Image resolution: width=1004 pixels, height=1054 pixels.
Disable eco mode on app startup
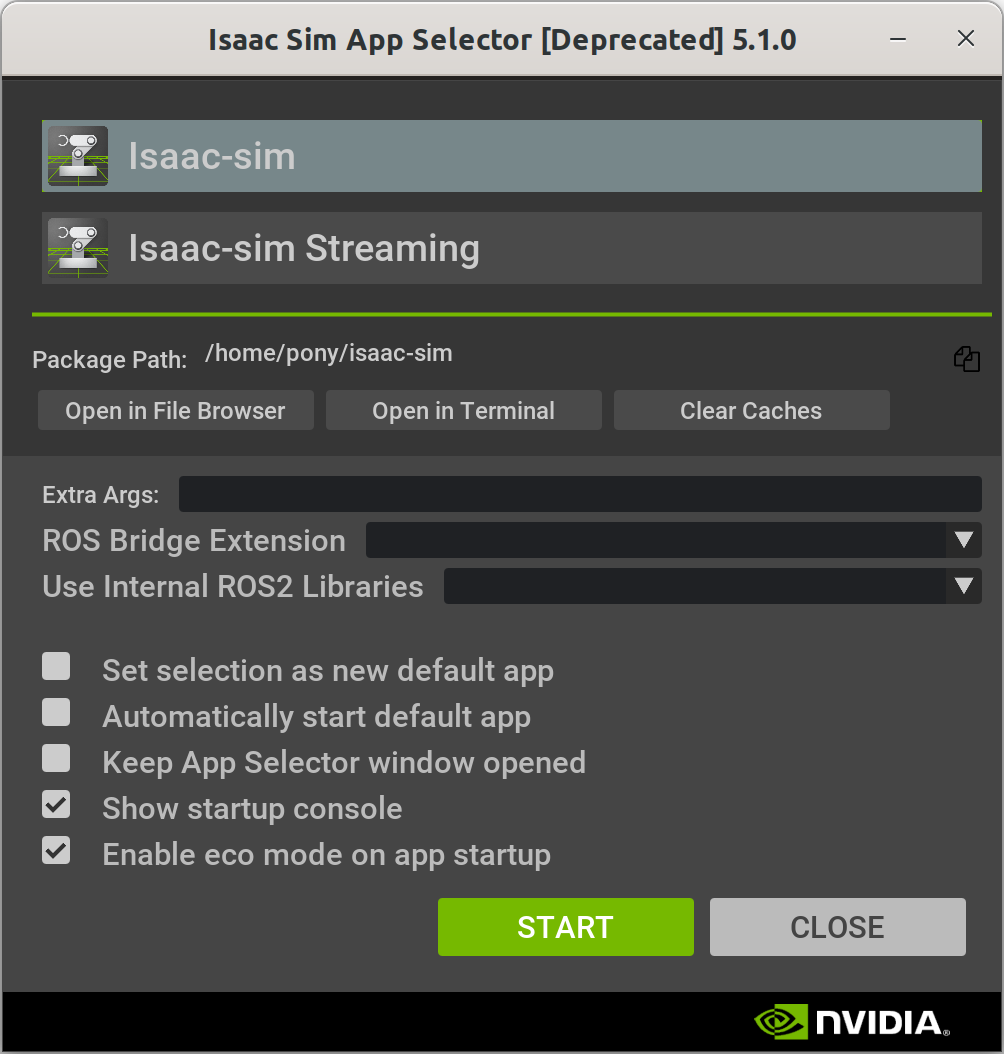pos(56,850)
